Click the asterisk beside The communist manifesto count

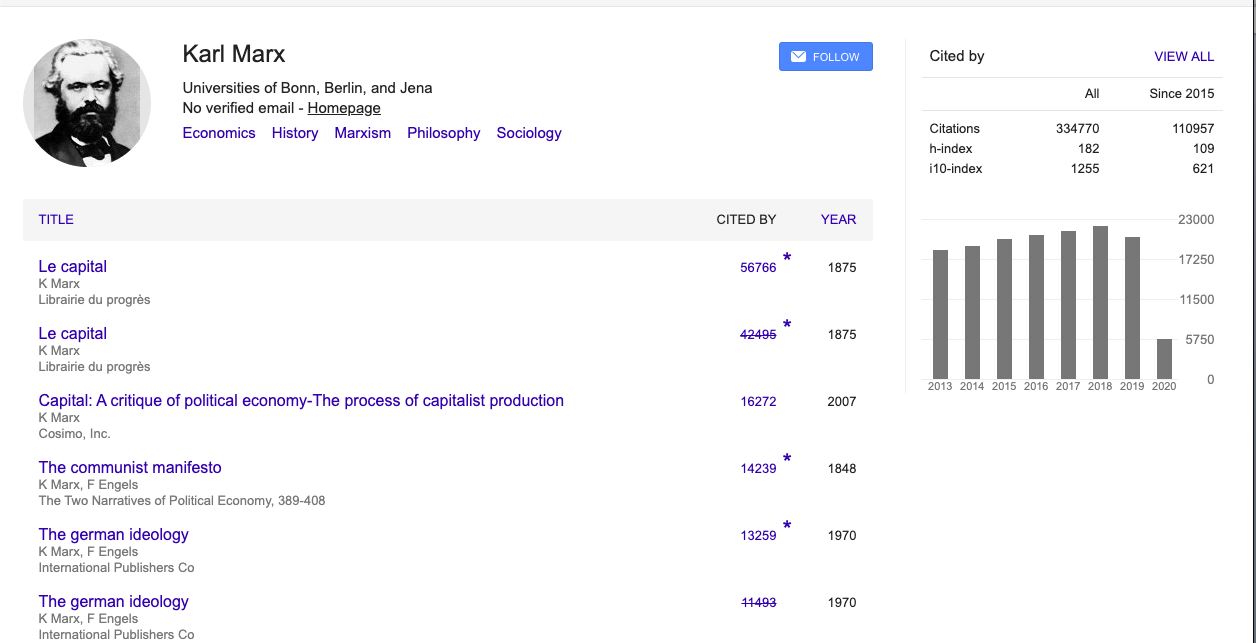(787, 460)
